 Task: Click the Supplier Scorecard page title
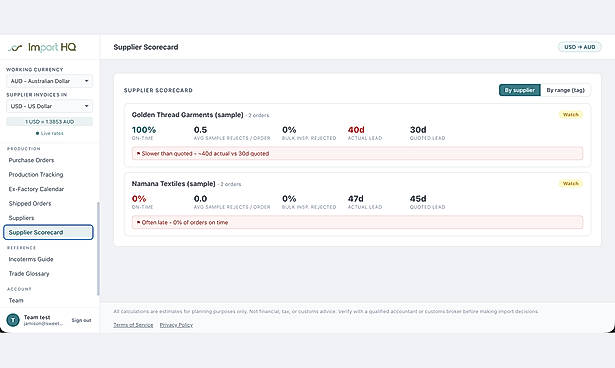tap(146, 47)
